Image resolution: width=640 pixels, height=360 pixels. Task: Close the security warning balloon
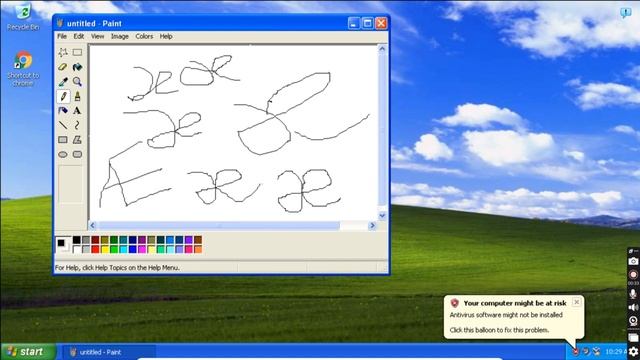576,302
